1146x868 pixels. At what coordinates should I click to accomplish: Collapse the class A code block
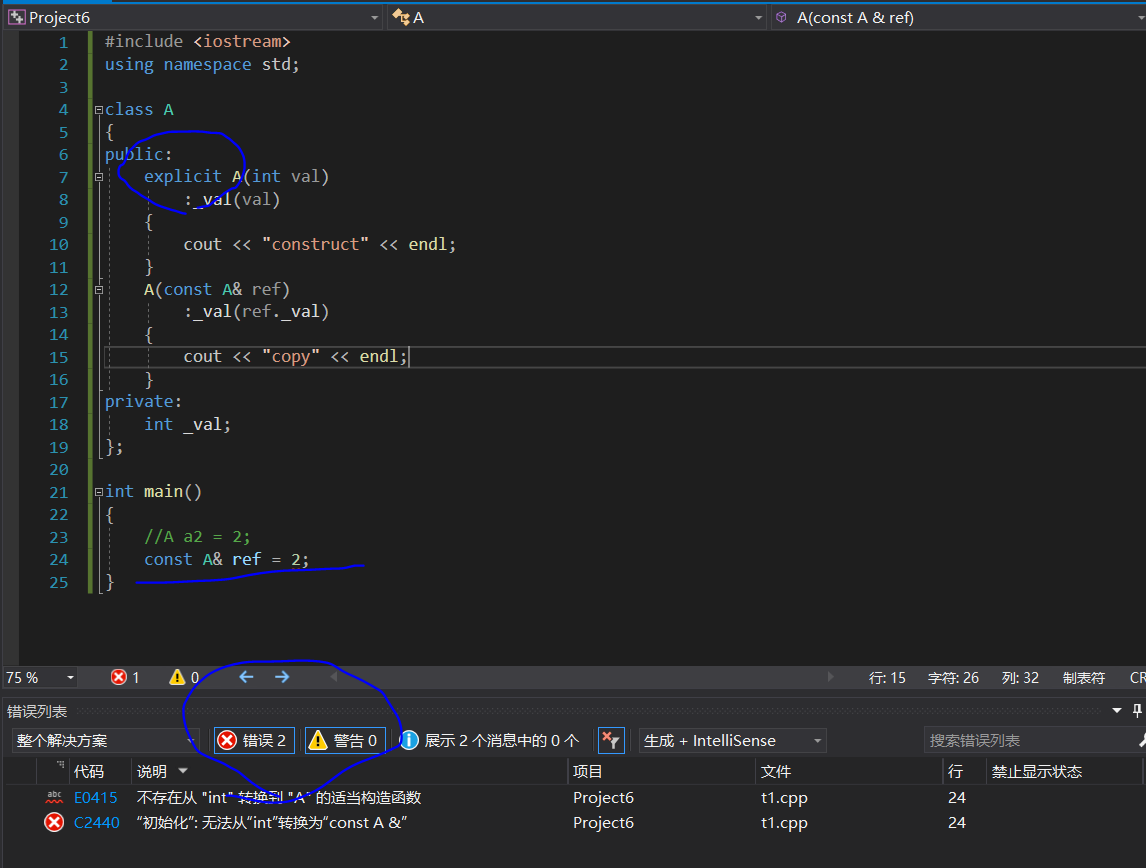(99, 110)
